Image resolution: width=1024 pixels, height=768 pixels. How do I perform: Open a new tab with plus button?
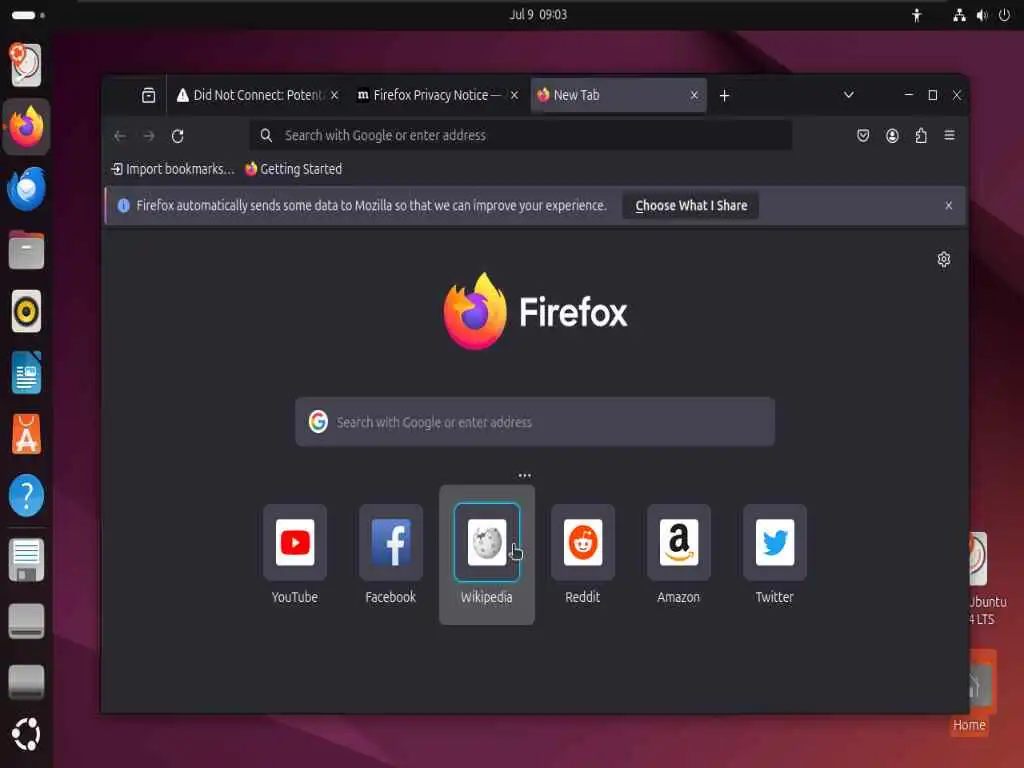(724, 96)
